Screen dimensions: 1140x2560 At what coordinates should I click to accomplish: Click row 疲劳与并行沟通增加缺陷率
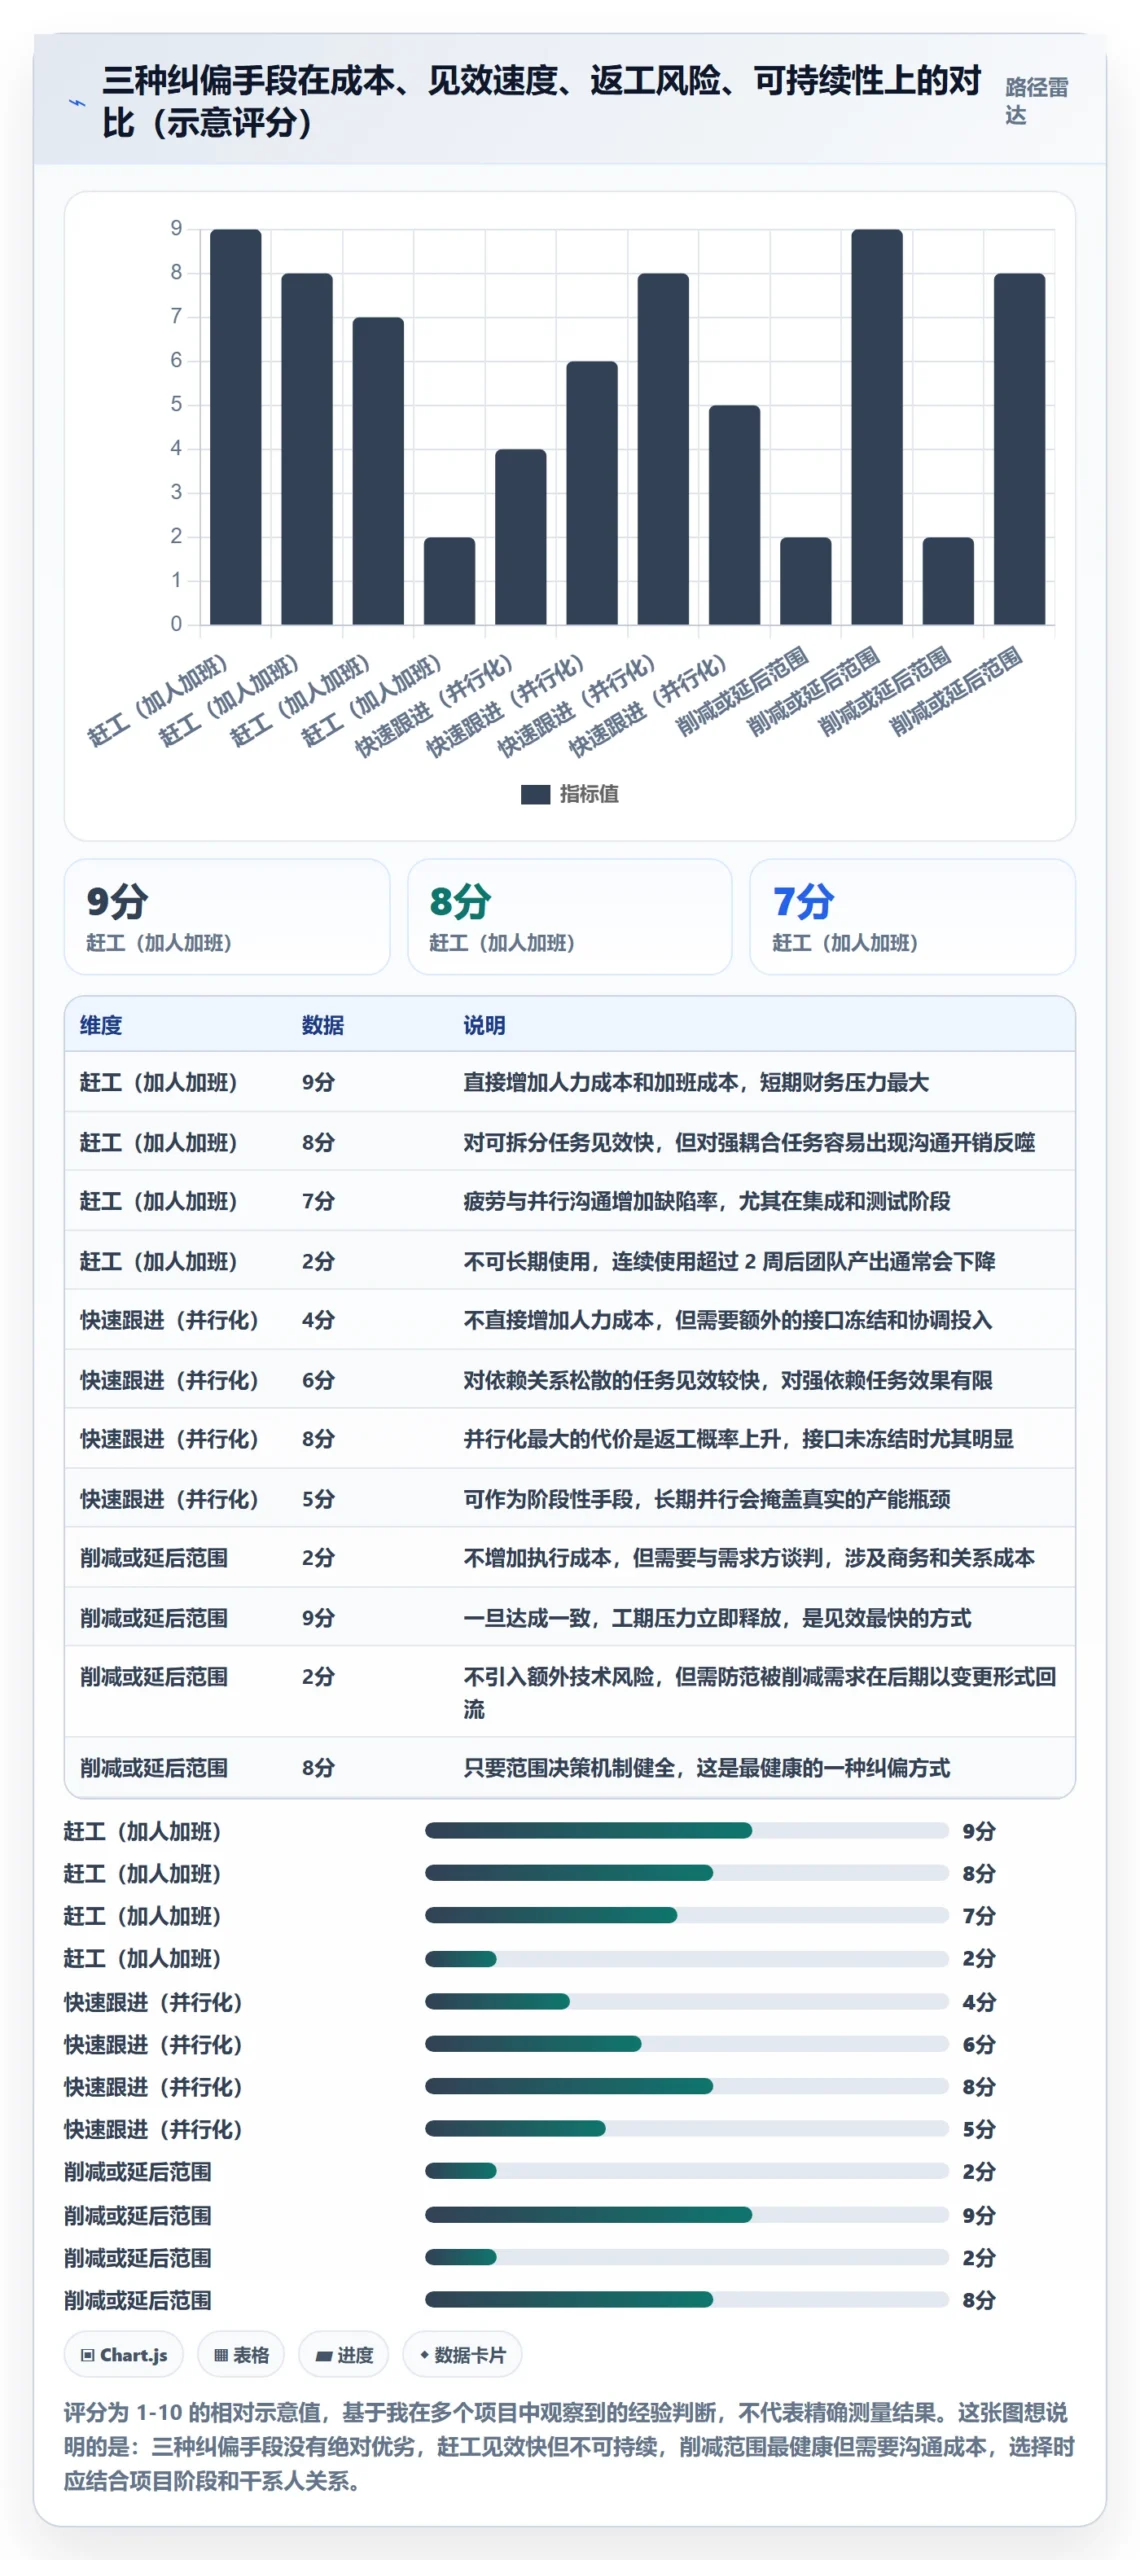click(x=570, y=1201)
